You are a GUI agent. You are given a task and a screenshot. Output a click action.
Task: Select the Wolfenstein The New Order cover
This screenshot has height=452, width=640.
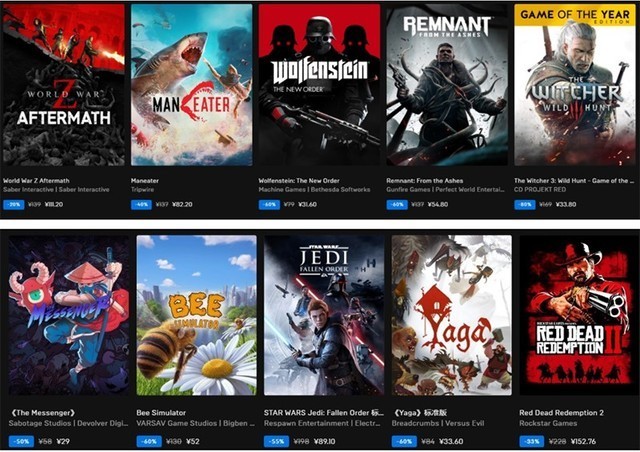(x=319, y=85)
